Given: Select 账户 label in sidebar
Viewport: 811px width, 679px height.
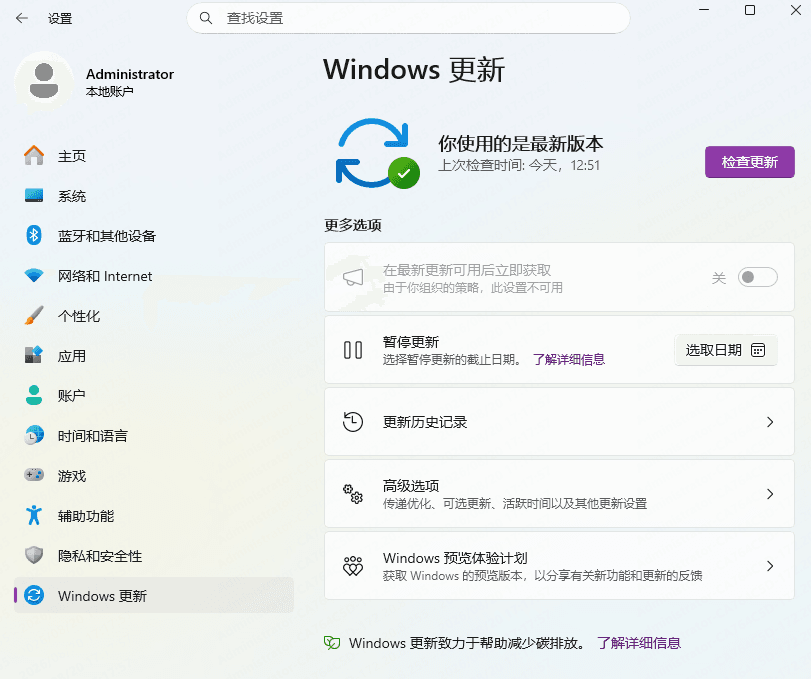Looking at the screenshot, I should [x=72, y=396].
